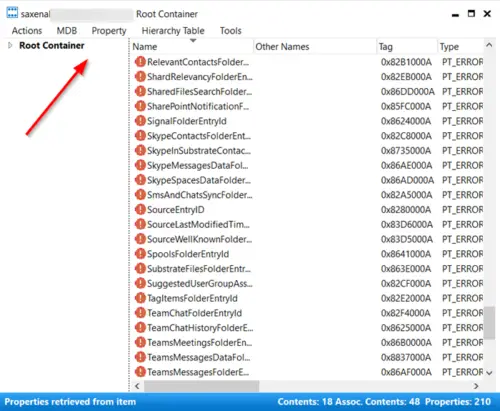Click the horizontal scrollbar thumb
Screen dimensions: 500x411
(x=201, y=386)
